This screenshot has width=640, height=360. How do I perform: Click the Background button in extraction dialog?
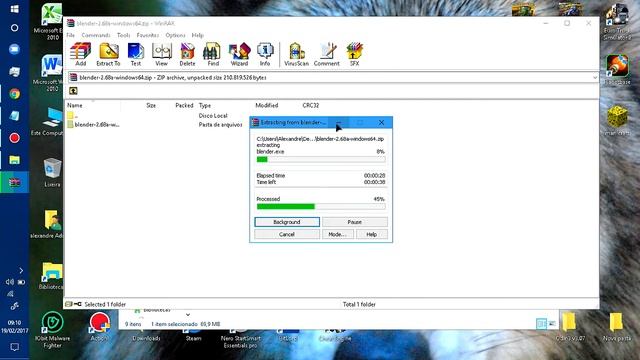pos(287,222)
